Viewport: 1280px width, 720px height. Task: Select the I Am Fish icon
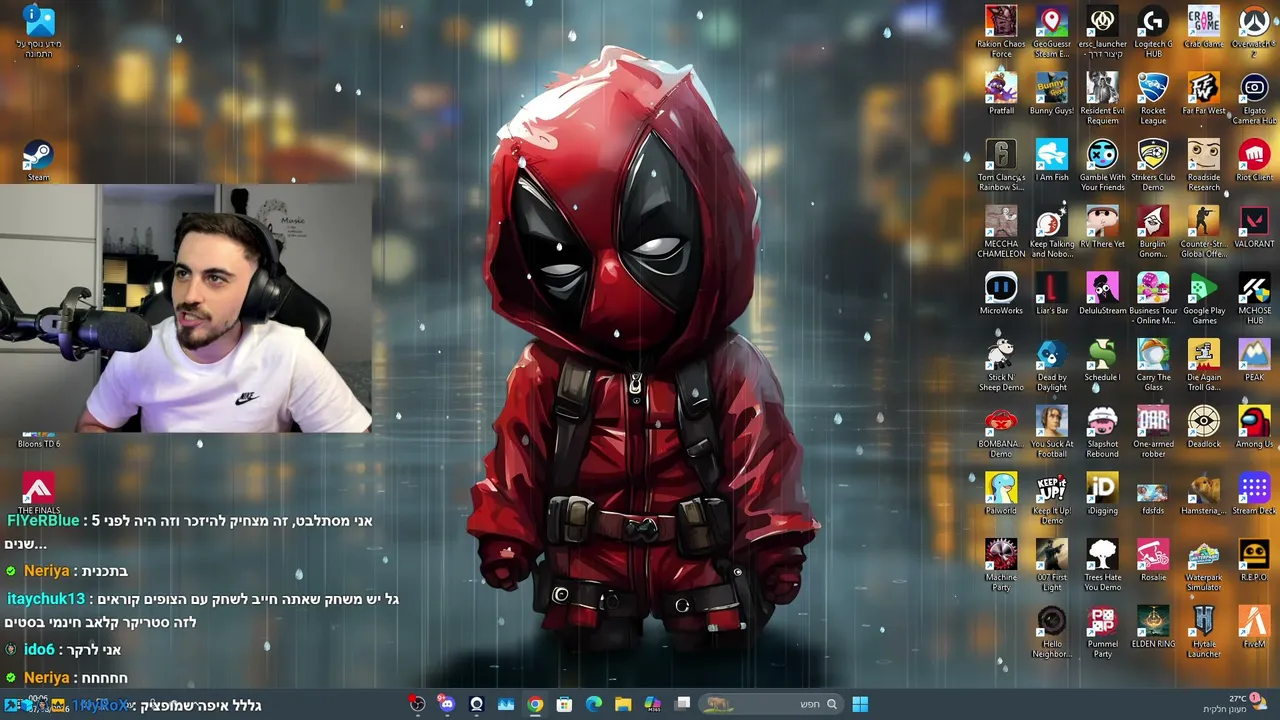[1051, 160]
